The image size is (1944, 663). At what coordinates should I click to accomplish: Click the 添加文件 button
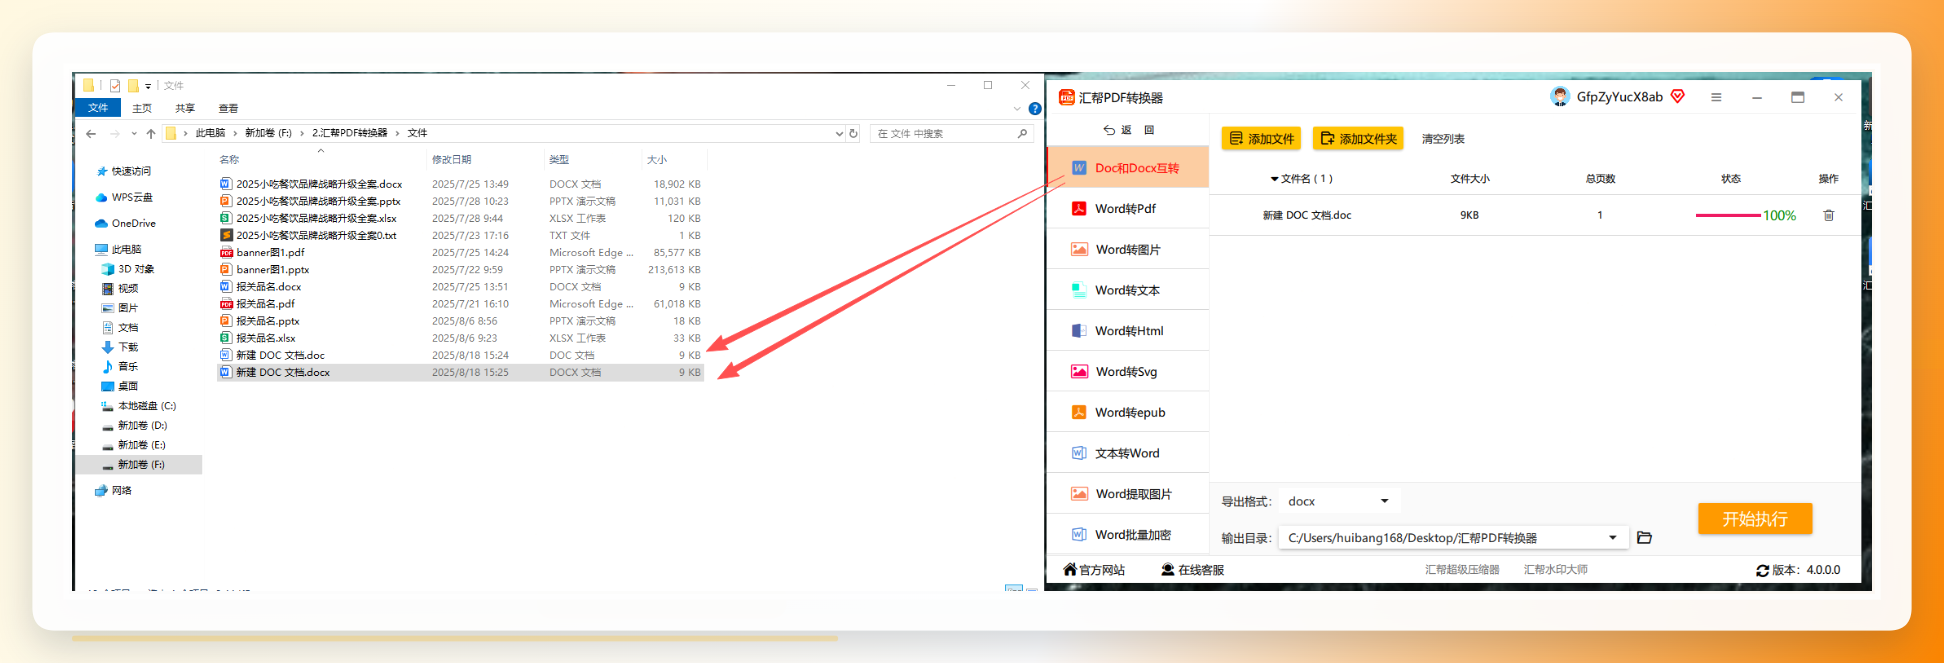pos(1261,138)
